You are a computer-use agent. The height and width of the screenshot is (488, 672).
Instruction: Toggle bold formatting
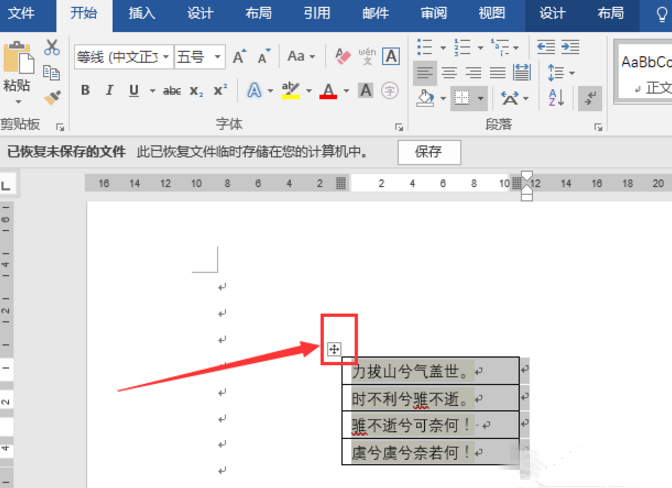coord(85,90)
